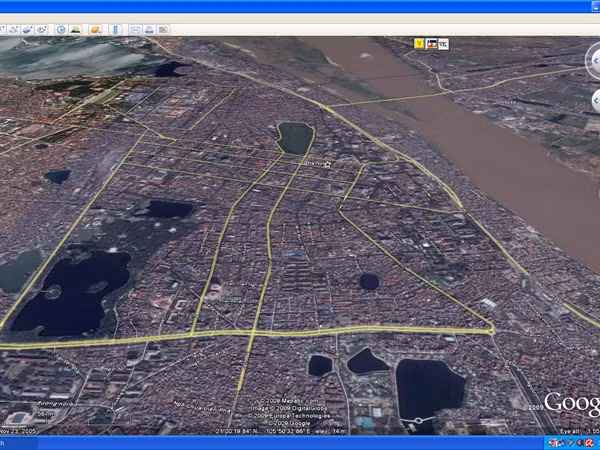Click the middle floating input-toolbar icon
Screen dimensions: 600x450
431,44
